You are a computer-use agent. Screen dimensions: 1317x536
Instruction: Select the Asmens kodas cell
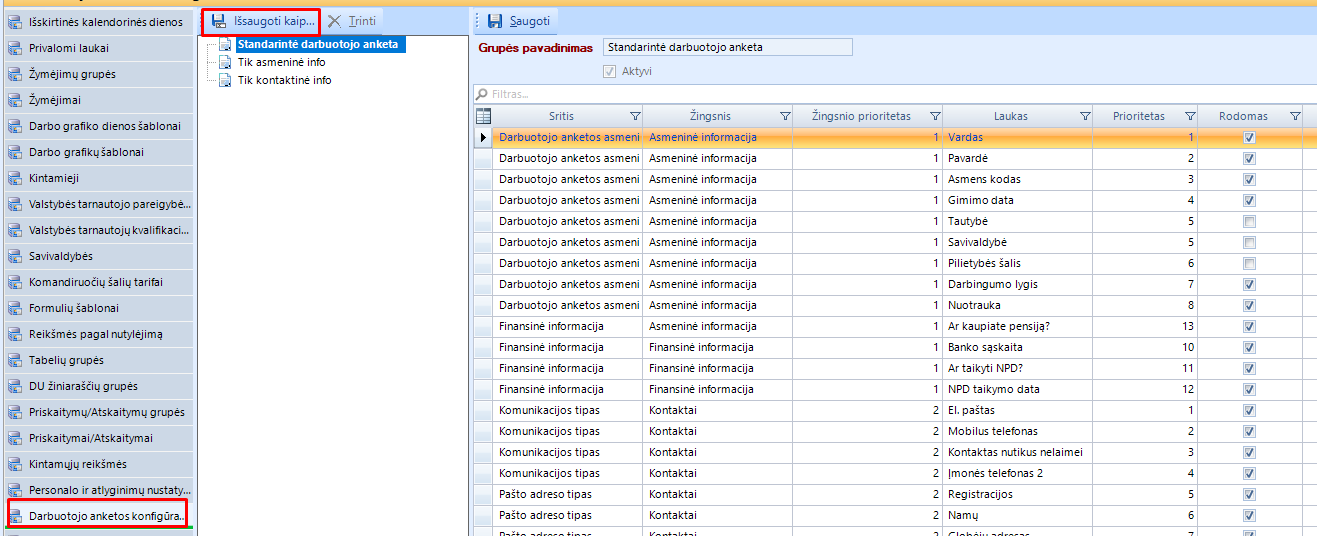tap(1018, 179)
